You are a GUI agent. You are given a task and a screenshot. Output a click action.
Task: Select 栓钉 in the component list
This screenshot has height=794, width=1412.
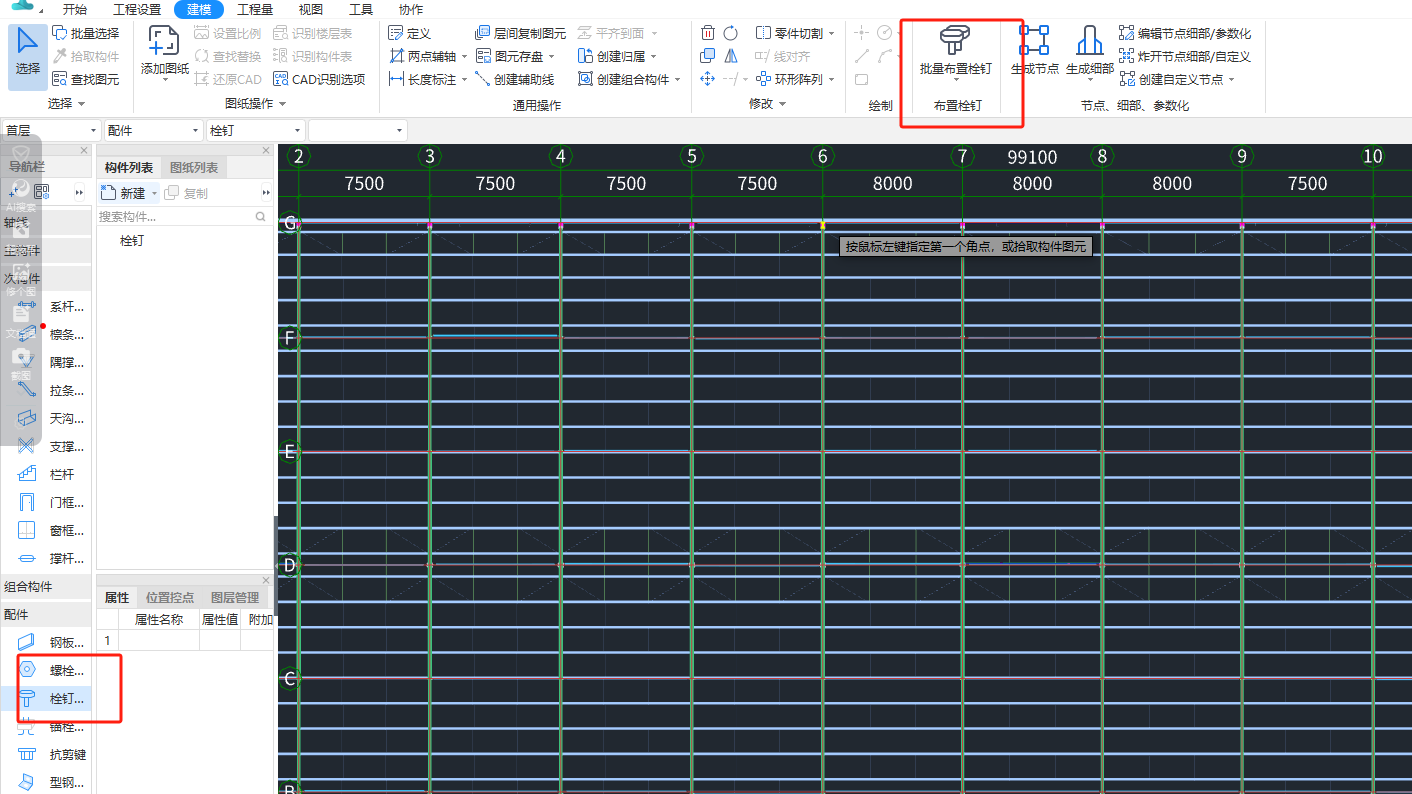(x=132, y=241)
